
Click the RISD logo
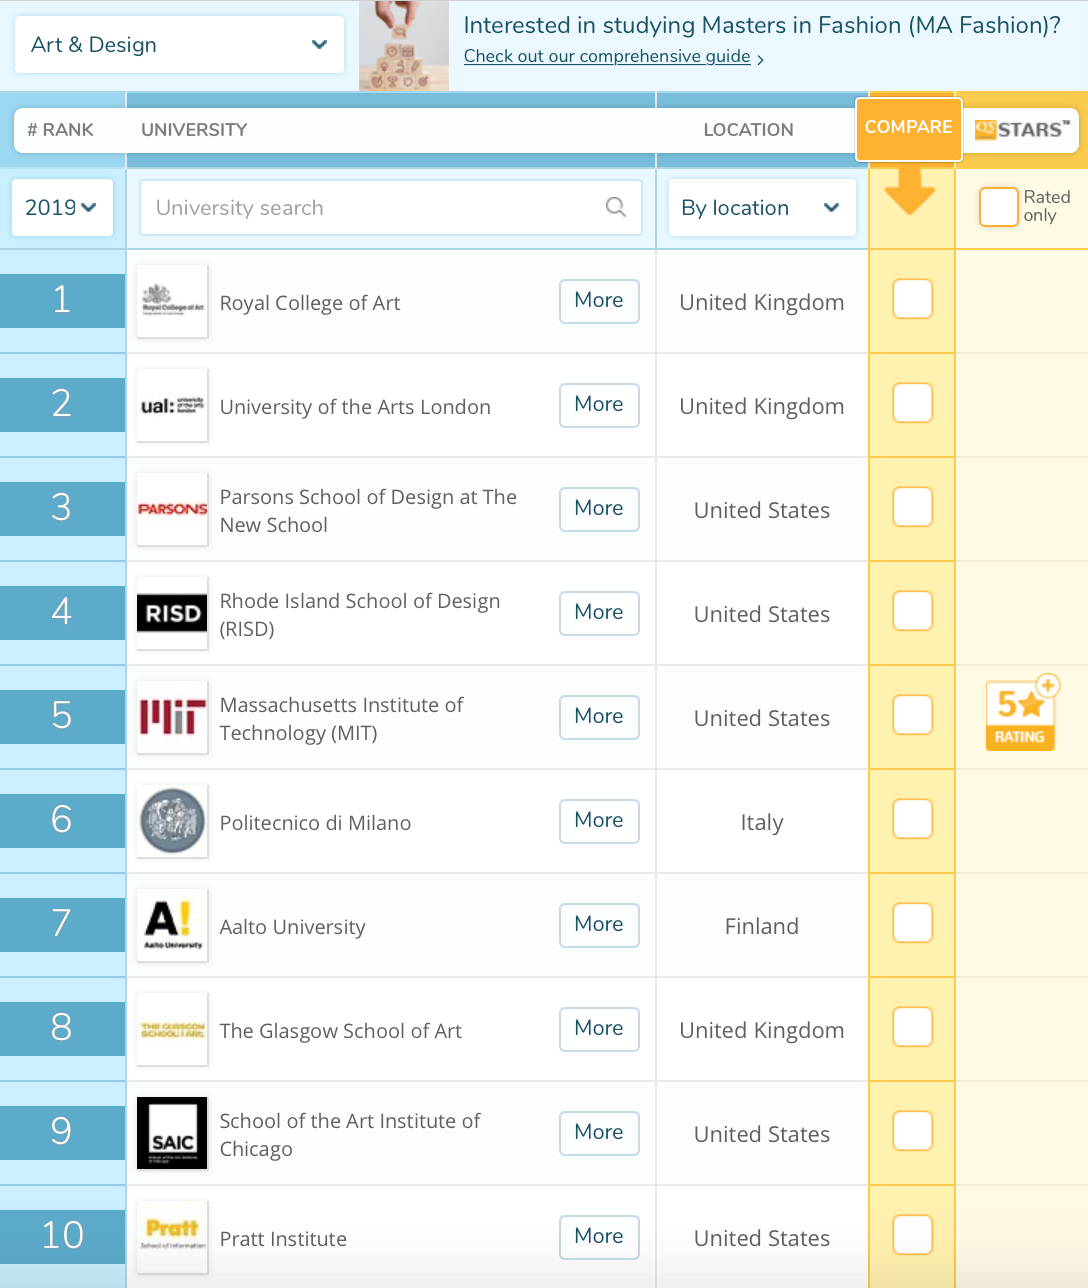tap(172, 613)
